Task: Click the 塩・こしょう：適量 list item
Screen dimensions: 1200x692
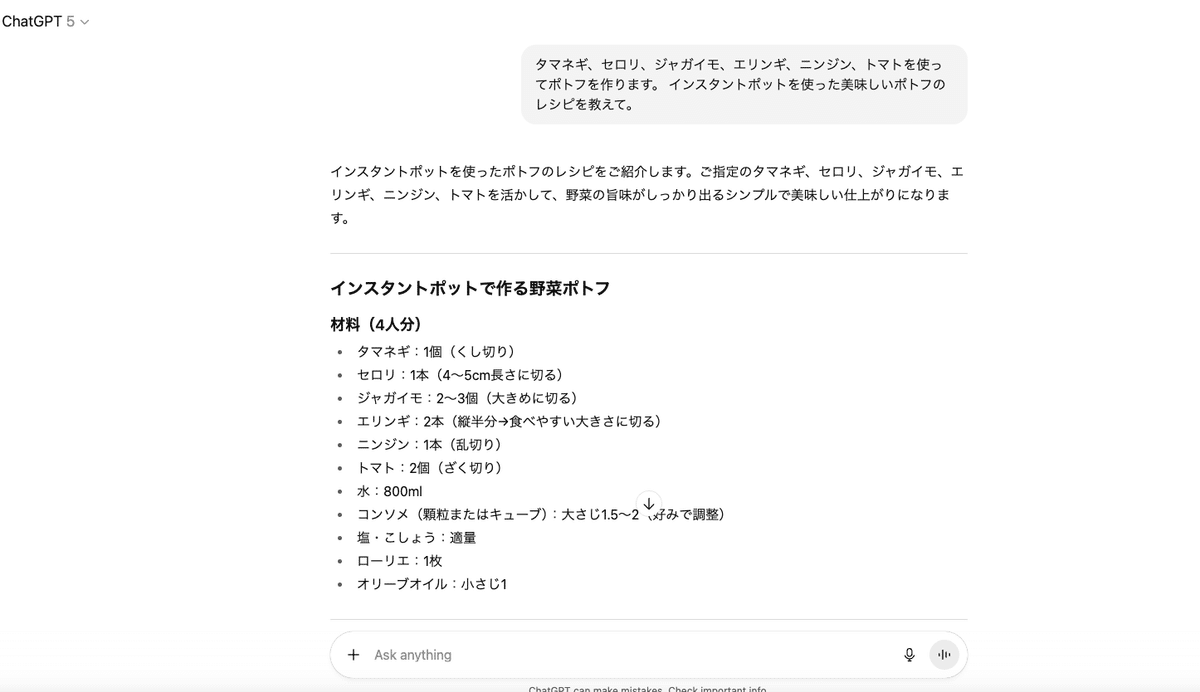Action: (x=417, y=537)
